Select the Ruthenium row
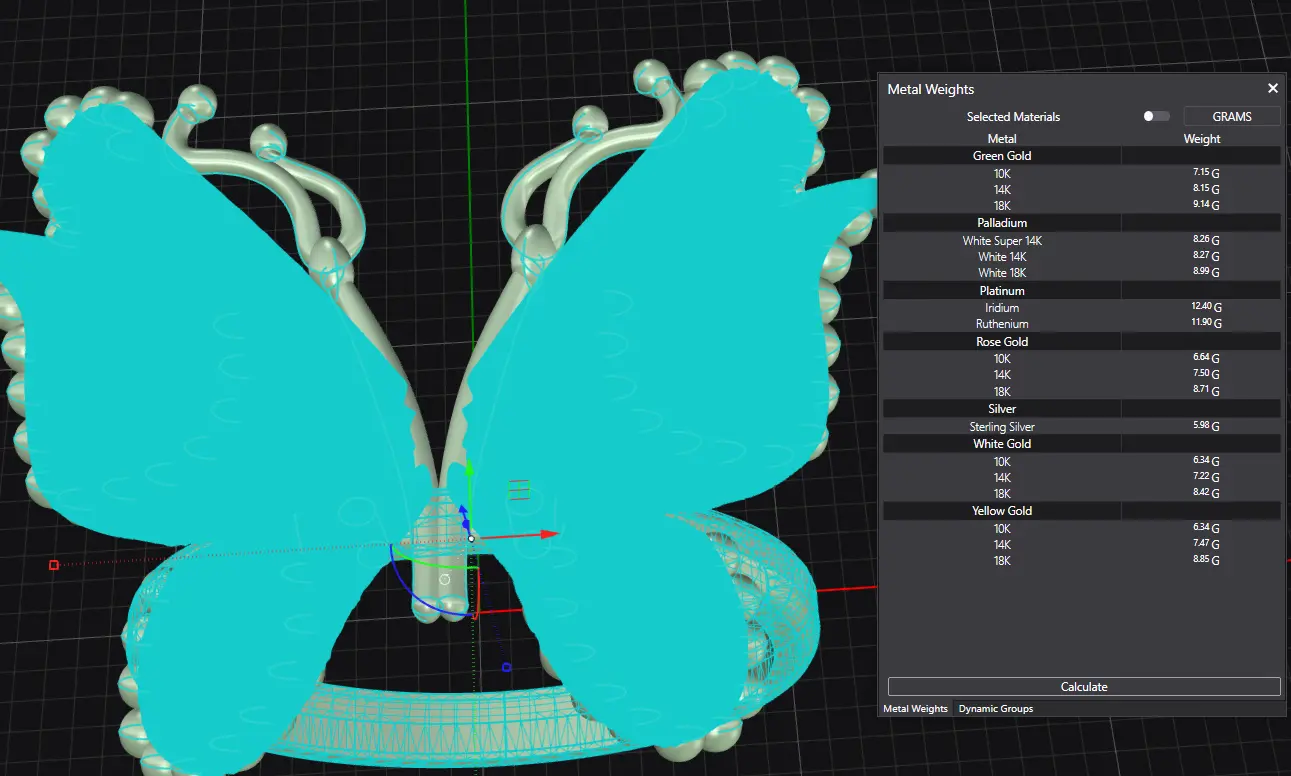This screenshot has height=776, width=1291. point(1082,324)
